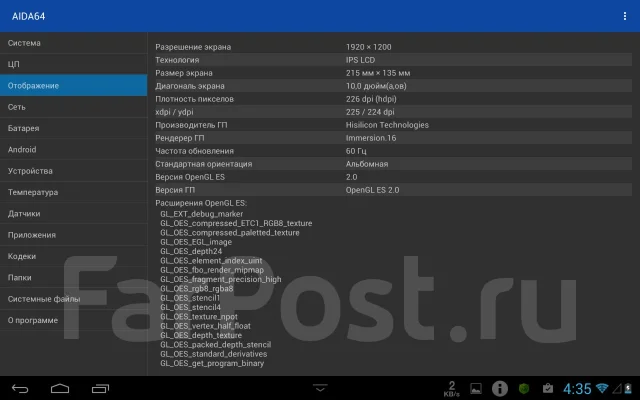Open the recent apps overview
The height and width of the screenshot is (400, 640).
100,389
